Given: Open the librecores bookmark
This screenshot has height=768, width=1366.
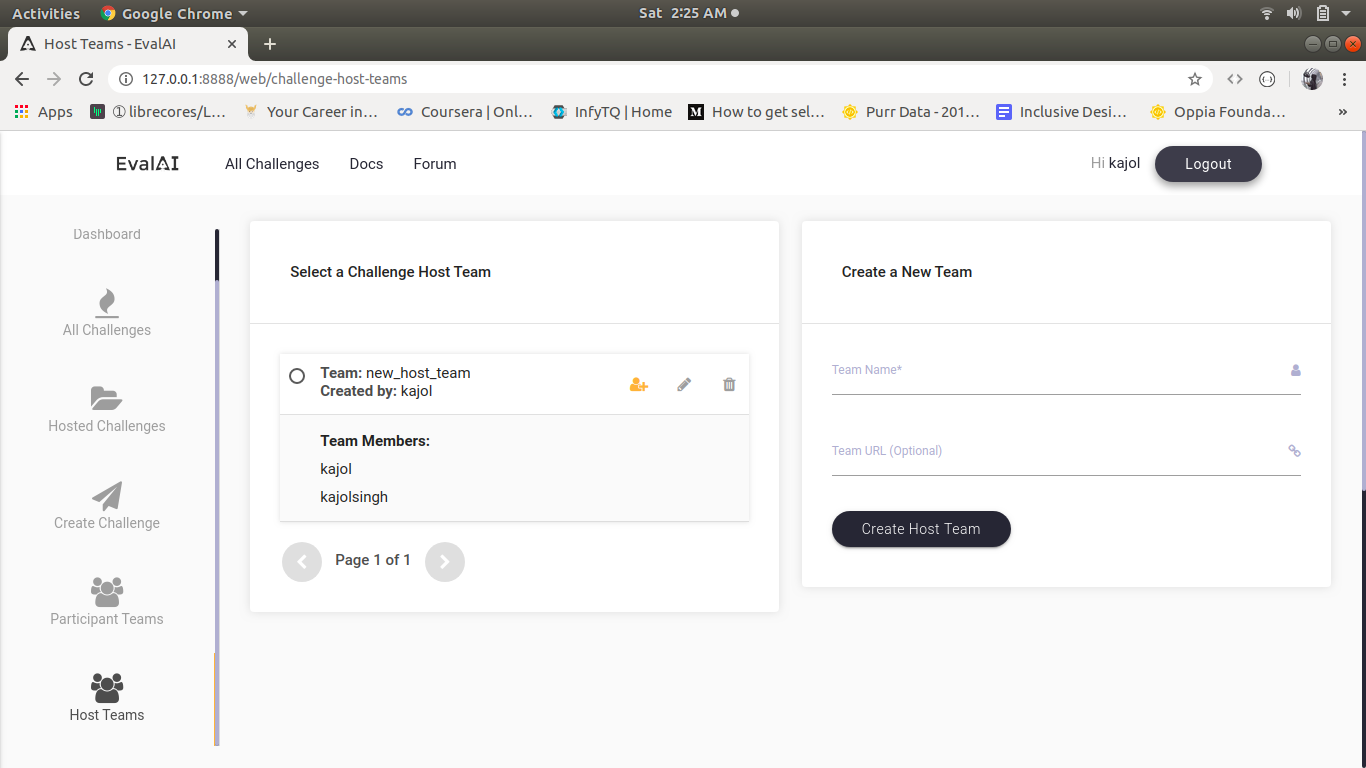Looking at the screenshot, I should click(x=158, y=112).
